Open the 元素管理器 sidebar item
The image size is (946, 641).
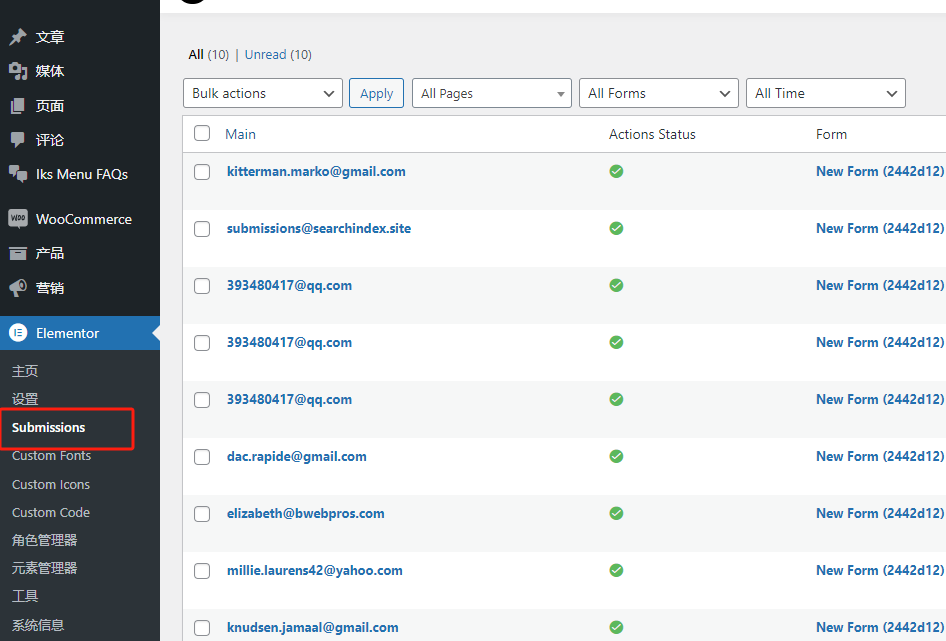pyautogui.click(x=45, y=568)
